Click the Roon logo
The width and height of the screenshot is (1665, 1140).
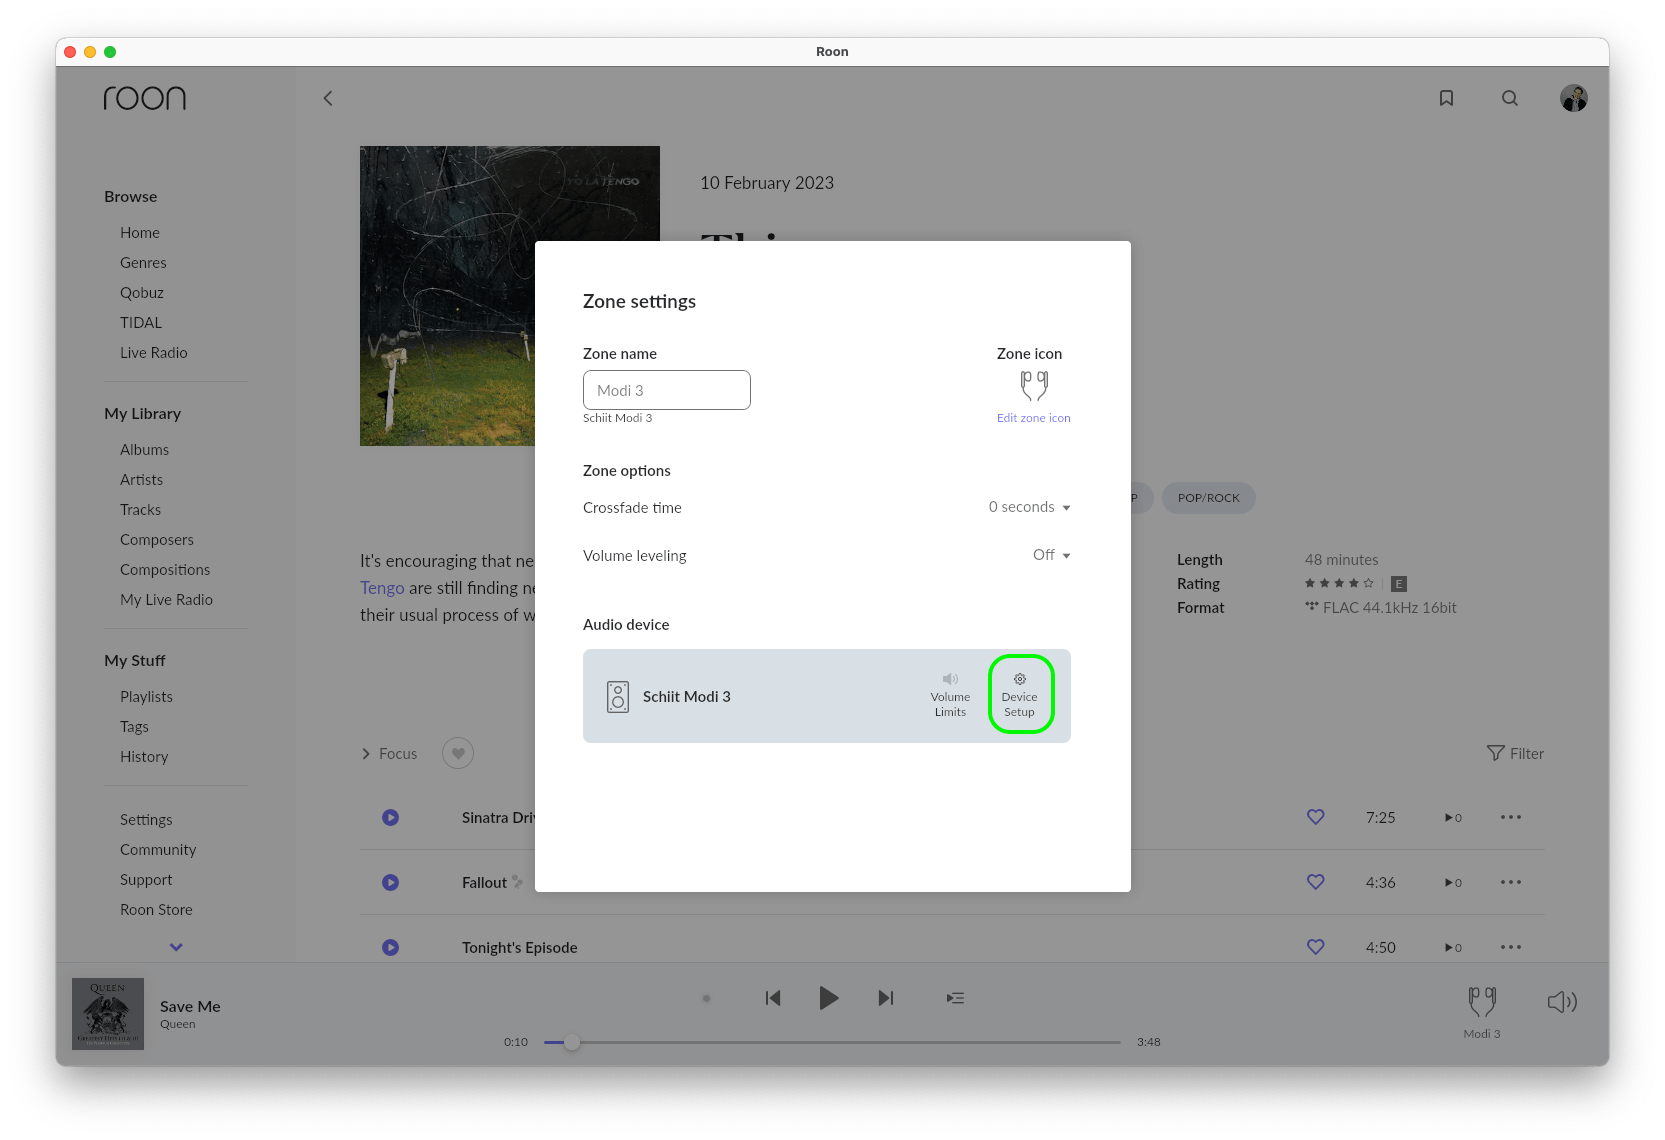[x=145, y=98]
